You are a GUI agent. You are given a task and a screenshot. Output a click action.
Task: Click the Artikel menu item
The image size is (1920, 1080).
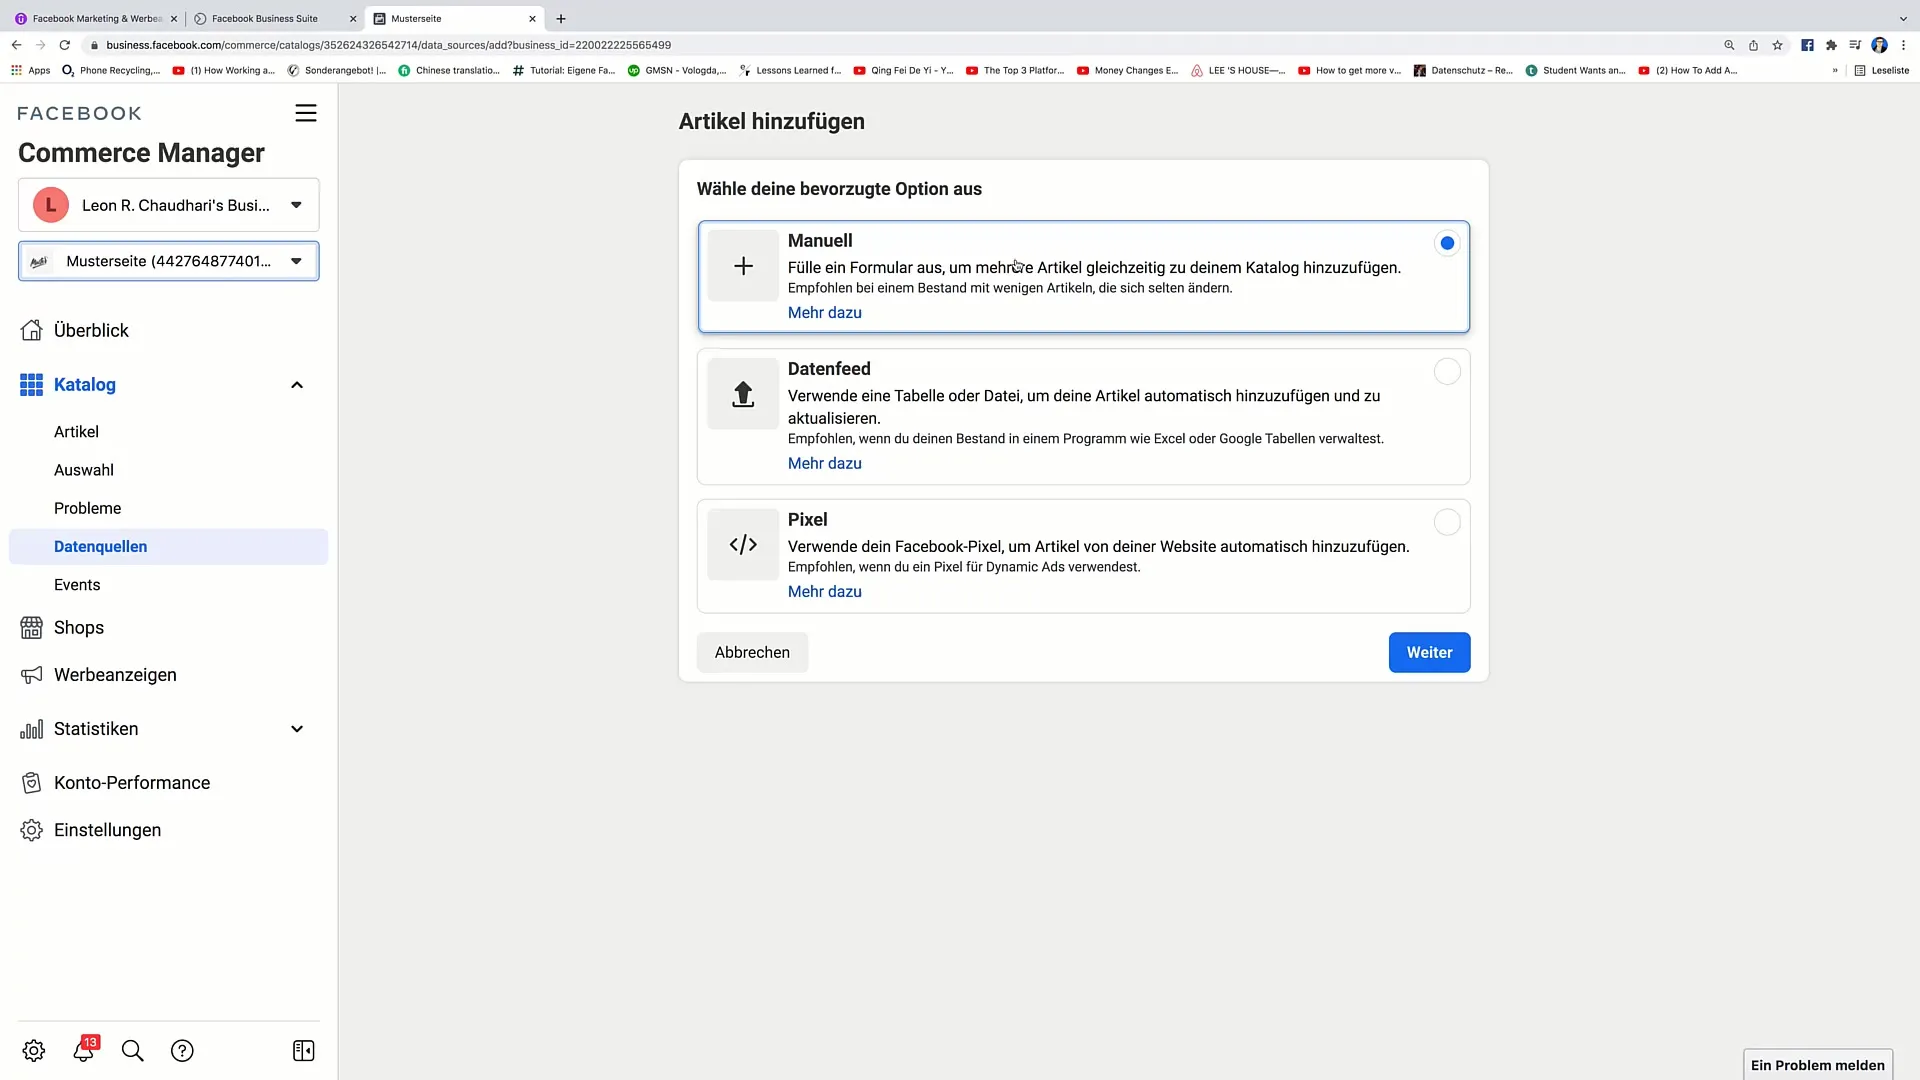76,431
